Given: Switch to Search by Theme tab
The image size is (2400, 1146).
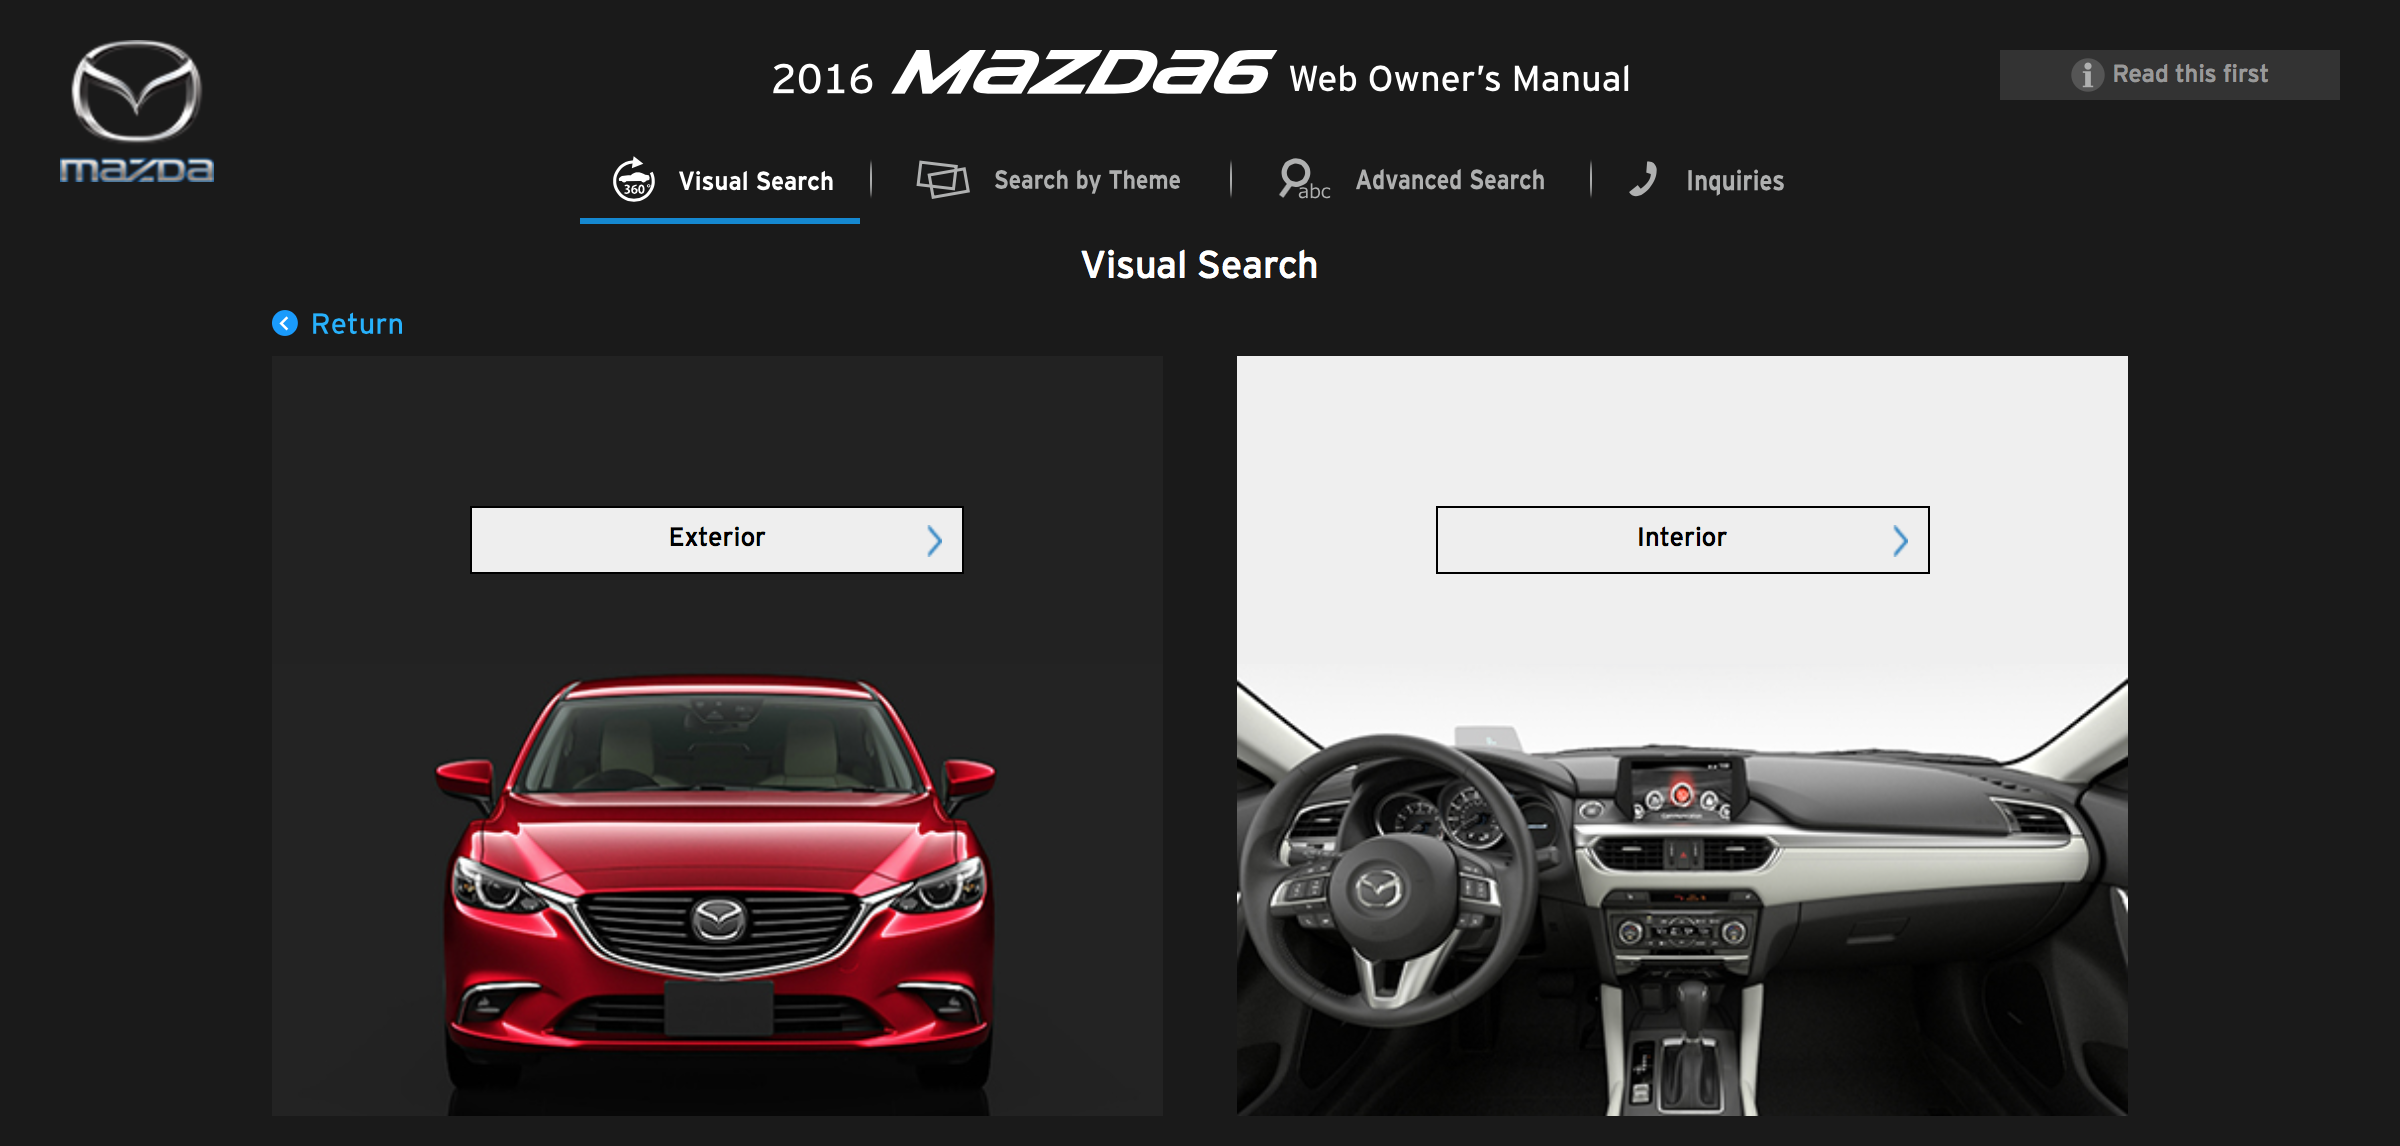Looking at the screenshot, I should 1086,181.
